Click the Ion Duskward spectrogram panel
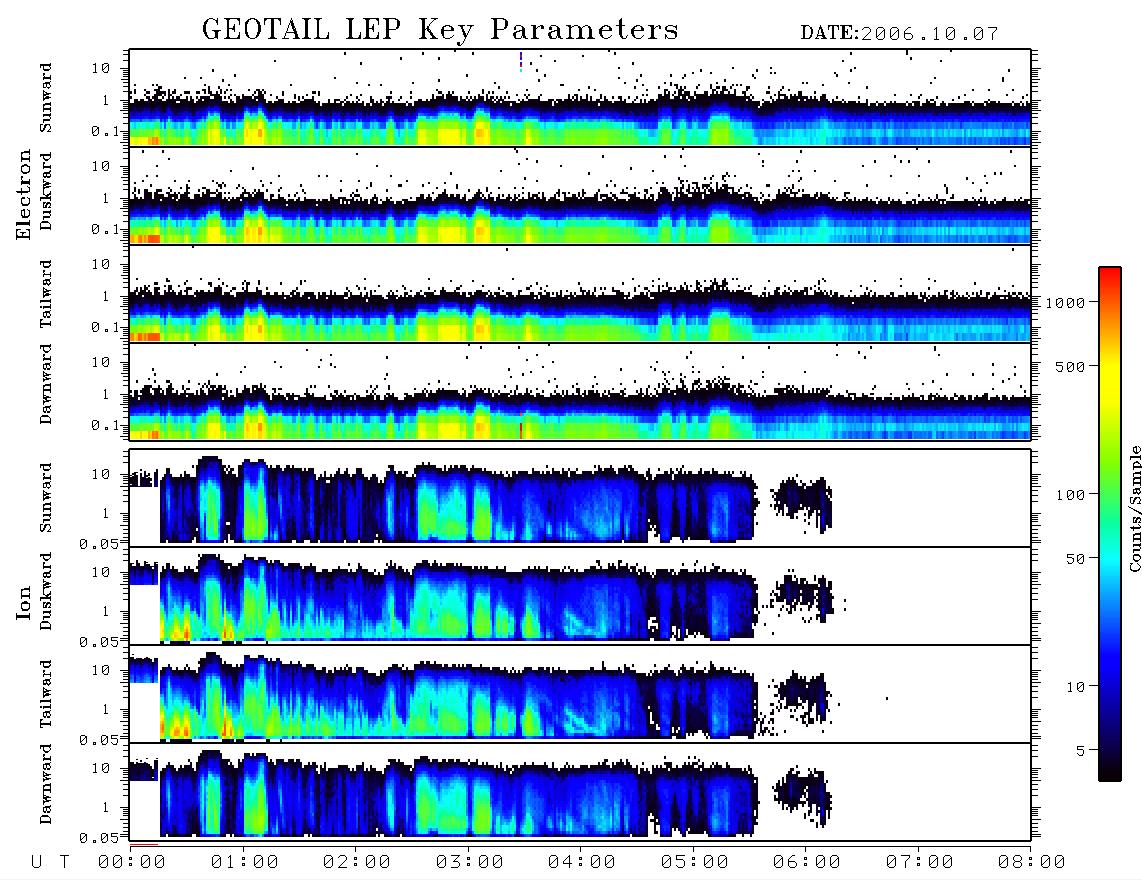The width and height of the screenshot is (1142, 880). [x=580, y=595]
